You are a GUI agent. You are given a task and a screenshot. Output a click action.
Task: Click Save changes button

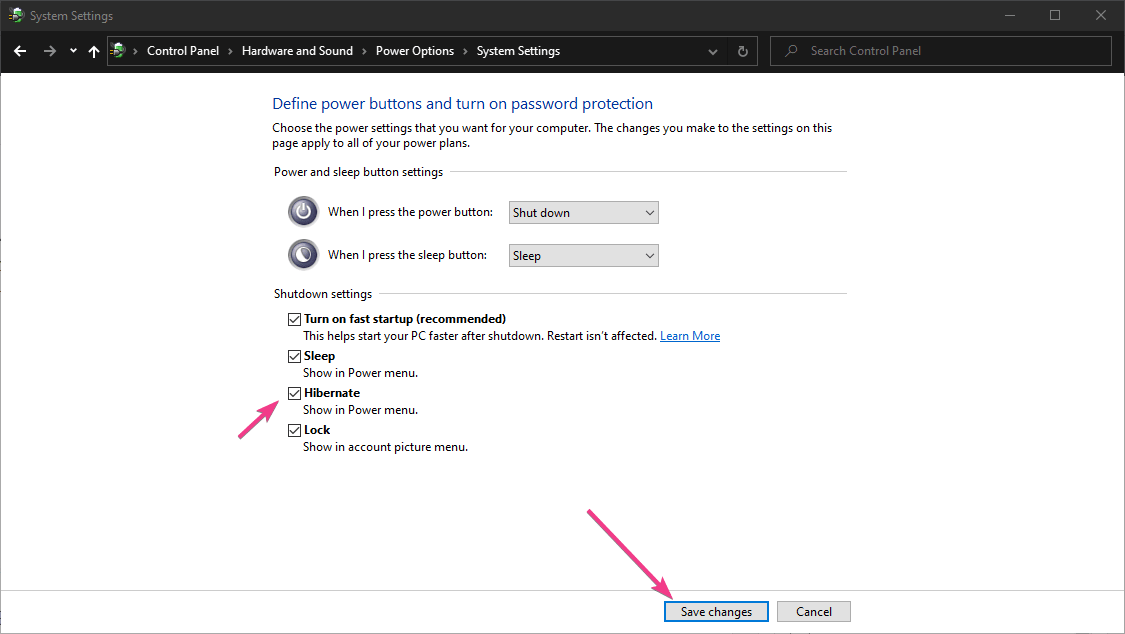click(716, 612)
